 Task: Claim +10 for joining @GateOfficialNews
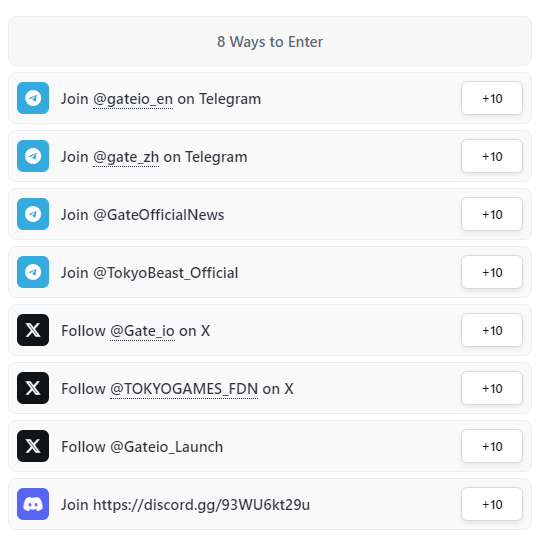click(x=492, y=214)
